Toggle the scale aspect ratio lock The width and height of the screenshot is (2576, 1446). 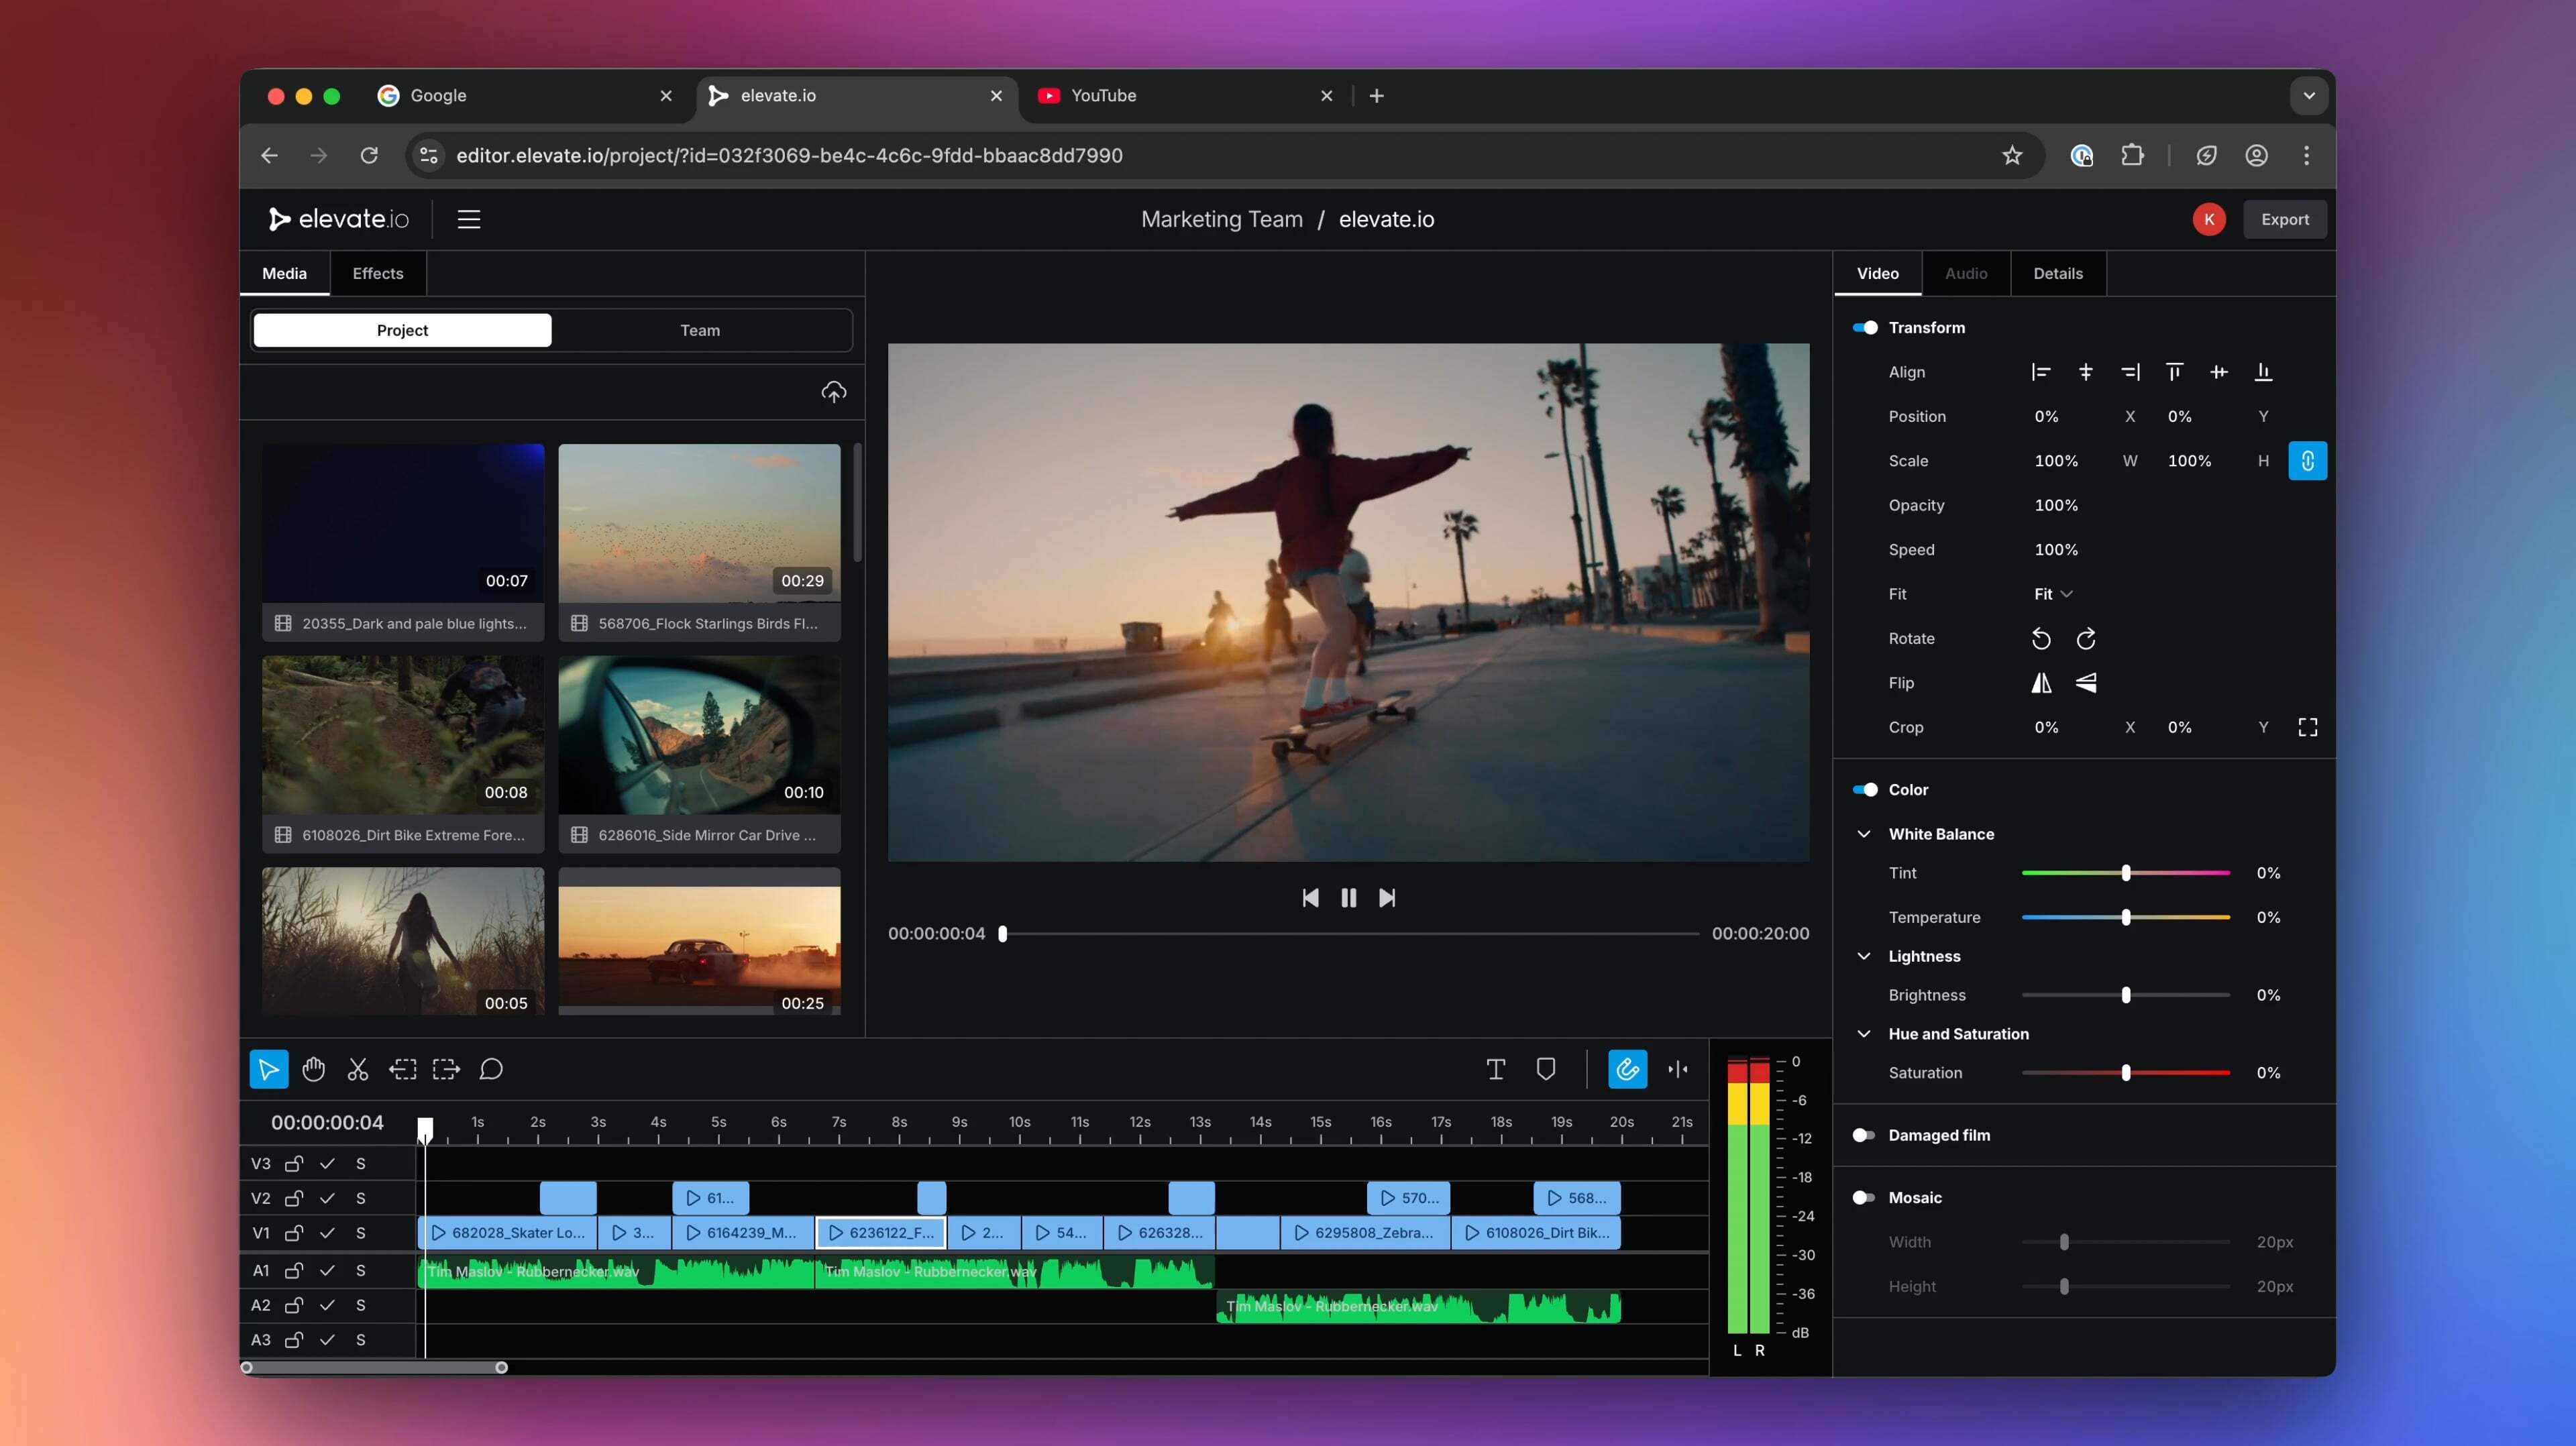[x=2308, y=461]
